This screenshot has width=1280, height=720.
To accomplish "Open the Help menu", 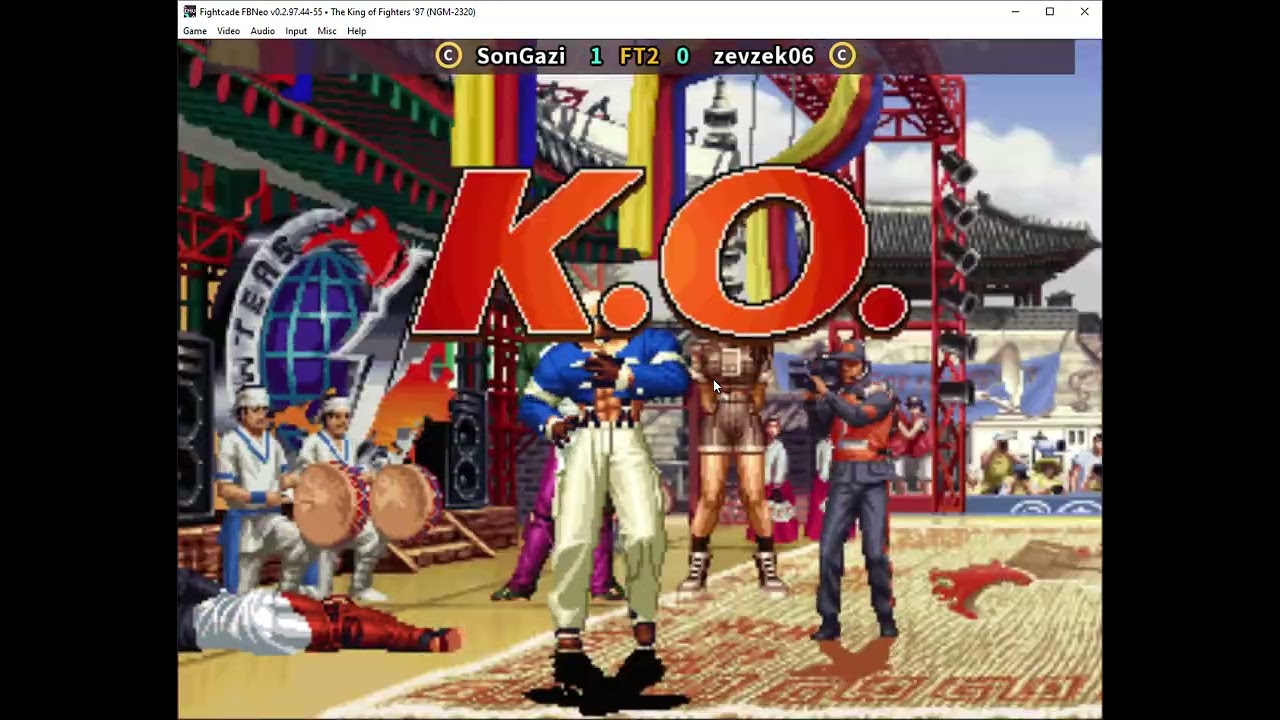I will 357,31.
